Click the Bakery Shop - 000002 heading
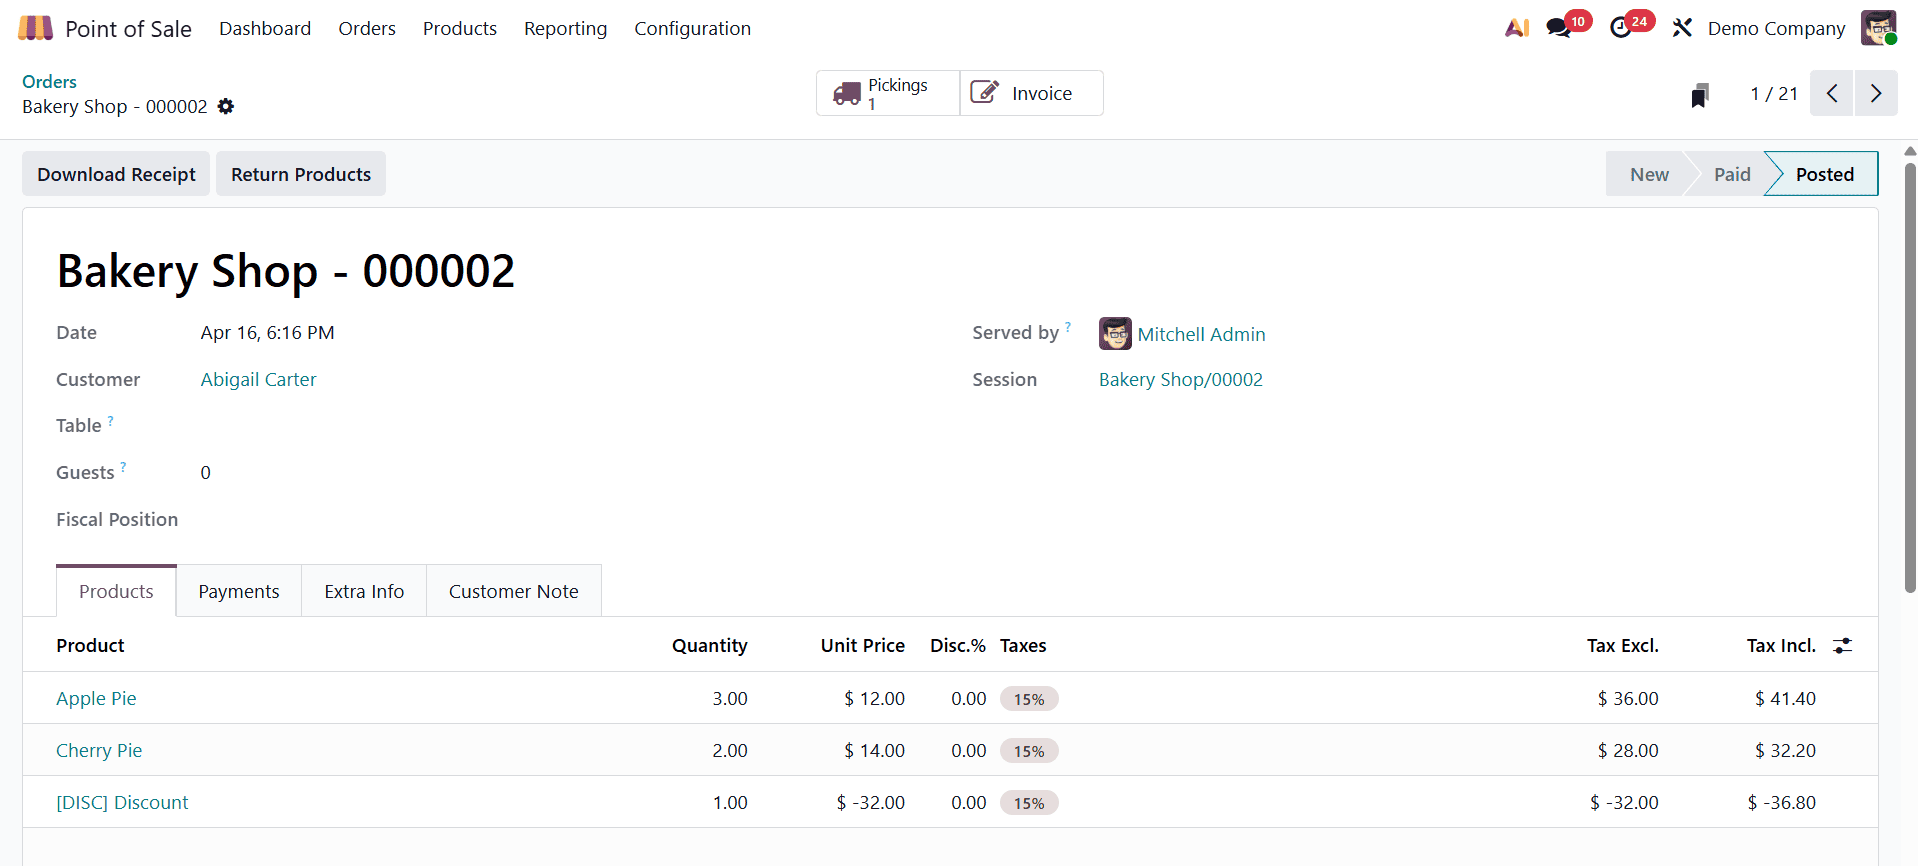Image resolution: width=1918 pixels, height=866 pixels. 286,271
